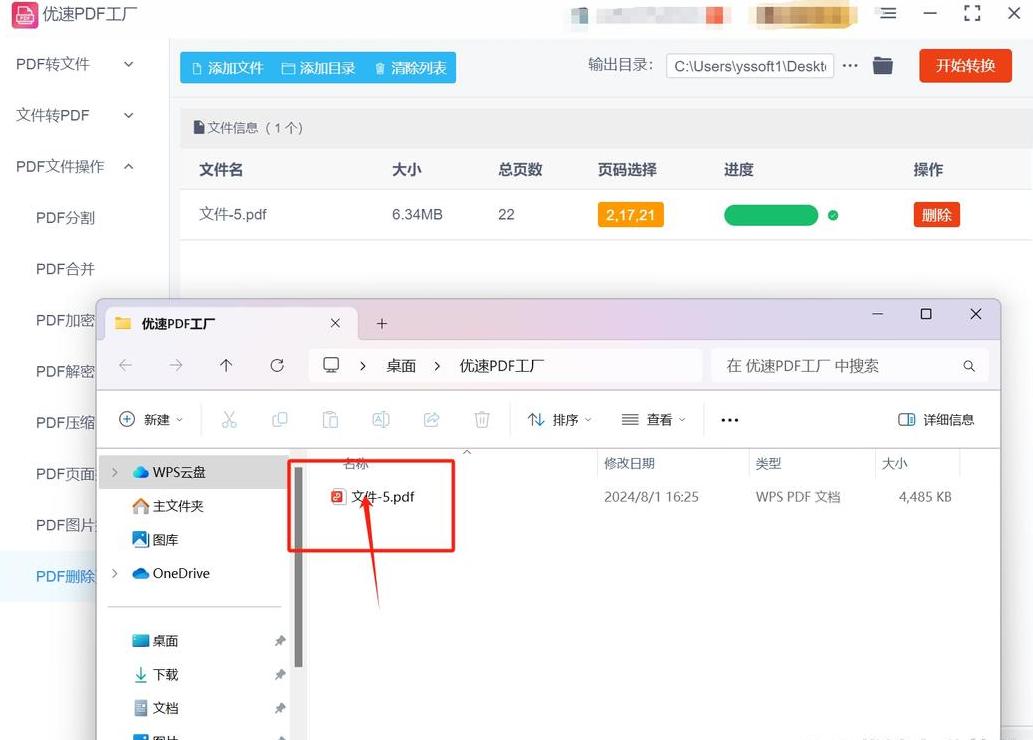
Task: Sort by 大小 column in Explorer
Action: pos(895,463)
